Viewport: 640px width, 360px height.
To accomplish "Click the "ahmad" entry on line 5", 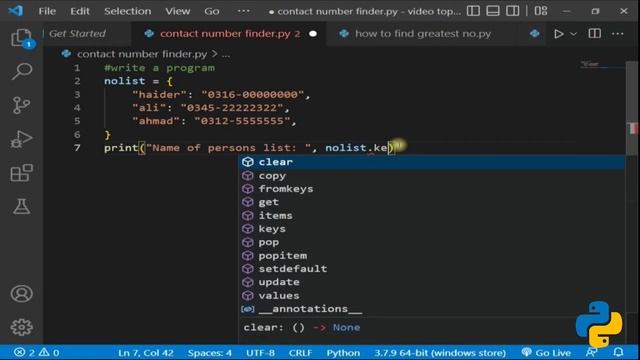I will click(214, 121).
